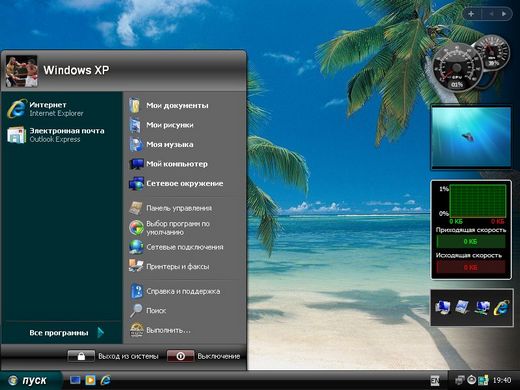
Task: Click the Принтеры и факсы icon
Action: (x=136, y=266)
